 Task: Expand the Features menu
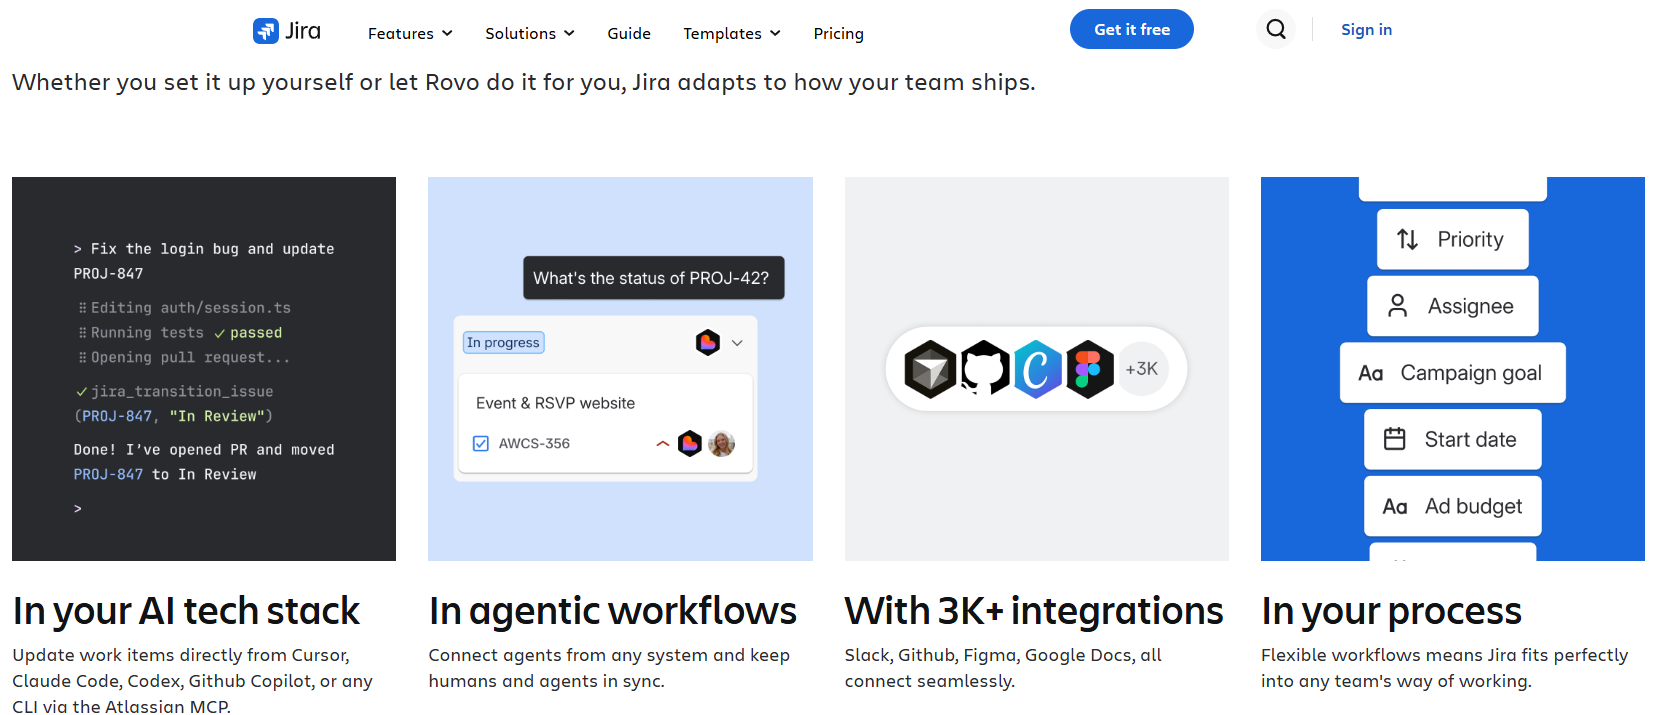coord(410,33)
